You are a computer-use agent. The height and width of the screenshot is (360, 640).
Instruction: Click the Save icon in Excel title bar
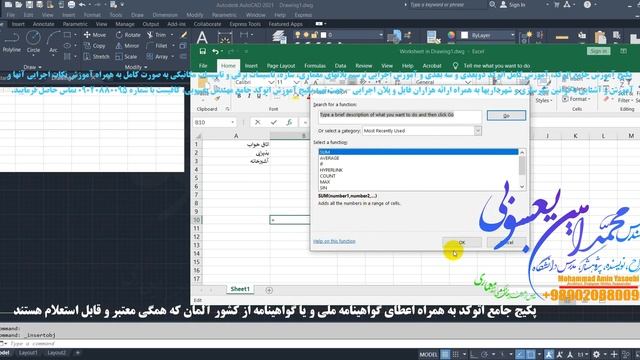pos(202,51)
